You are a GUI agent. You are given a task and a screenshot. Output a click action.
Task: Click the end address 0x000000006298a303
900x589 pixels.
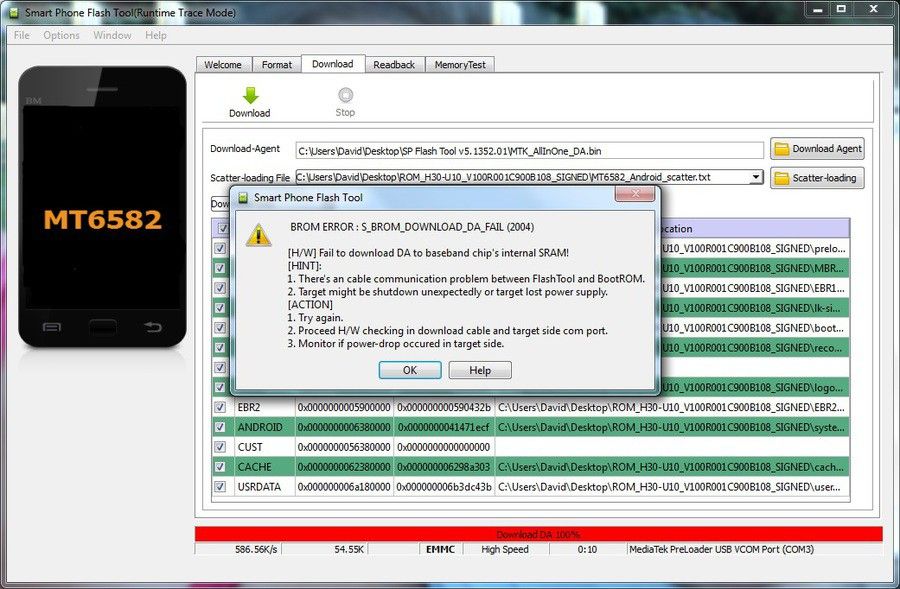(444, 467)
